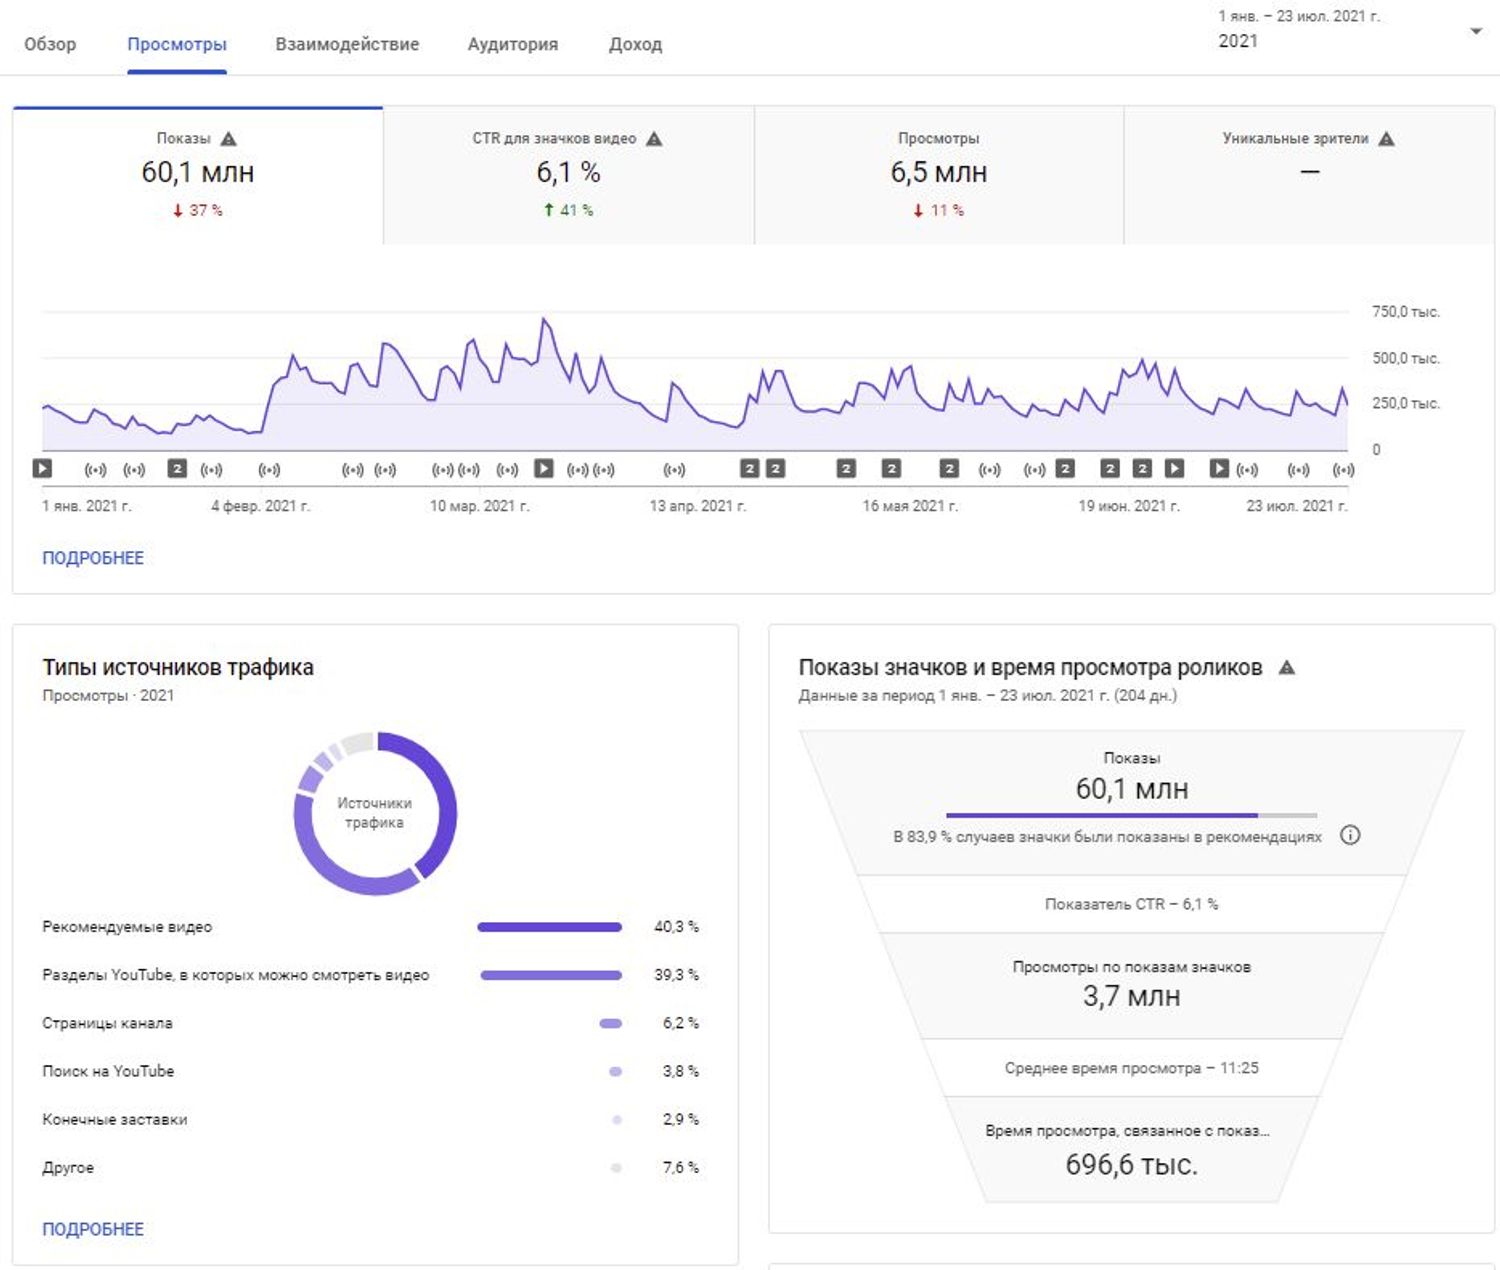
Task: Click play video marker between March and April
Action: pyautogui.click(x=544, y=468)
